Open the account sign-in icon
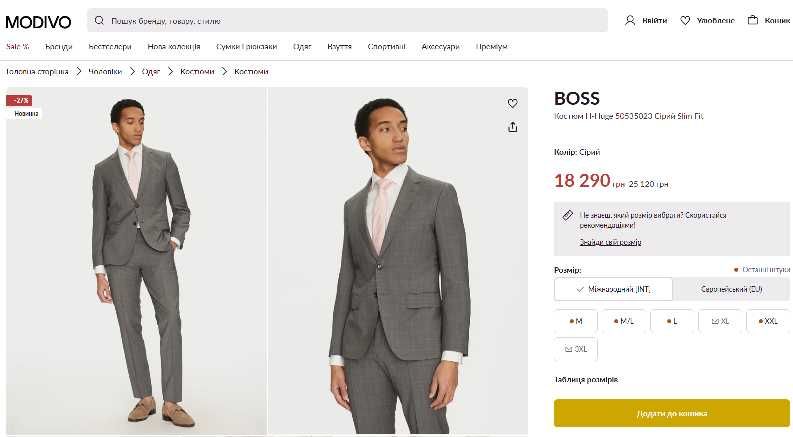This screenshot has height=437, width=793. pos(630,20)
